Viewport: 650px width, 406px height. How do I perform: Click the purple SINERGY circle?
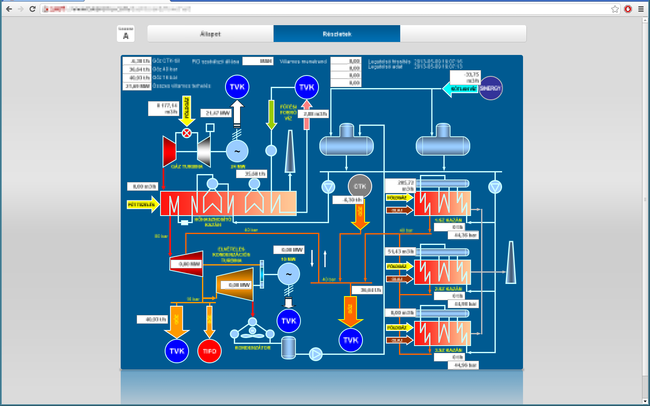click(491, 88)
